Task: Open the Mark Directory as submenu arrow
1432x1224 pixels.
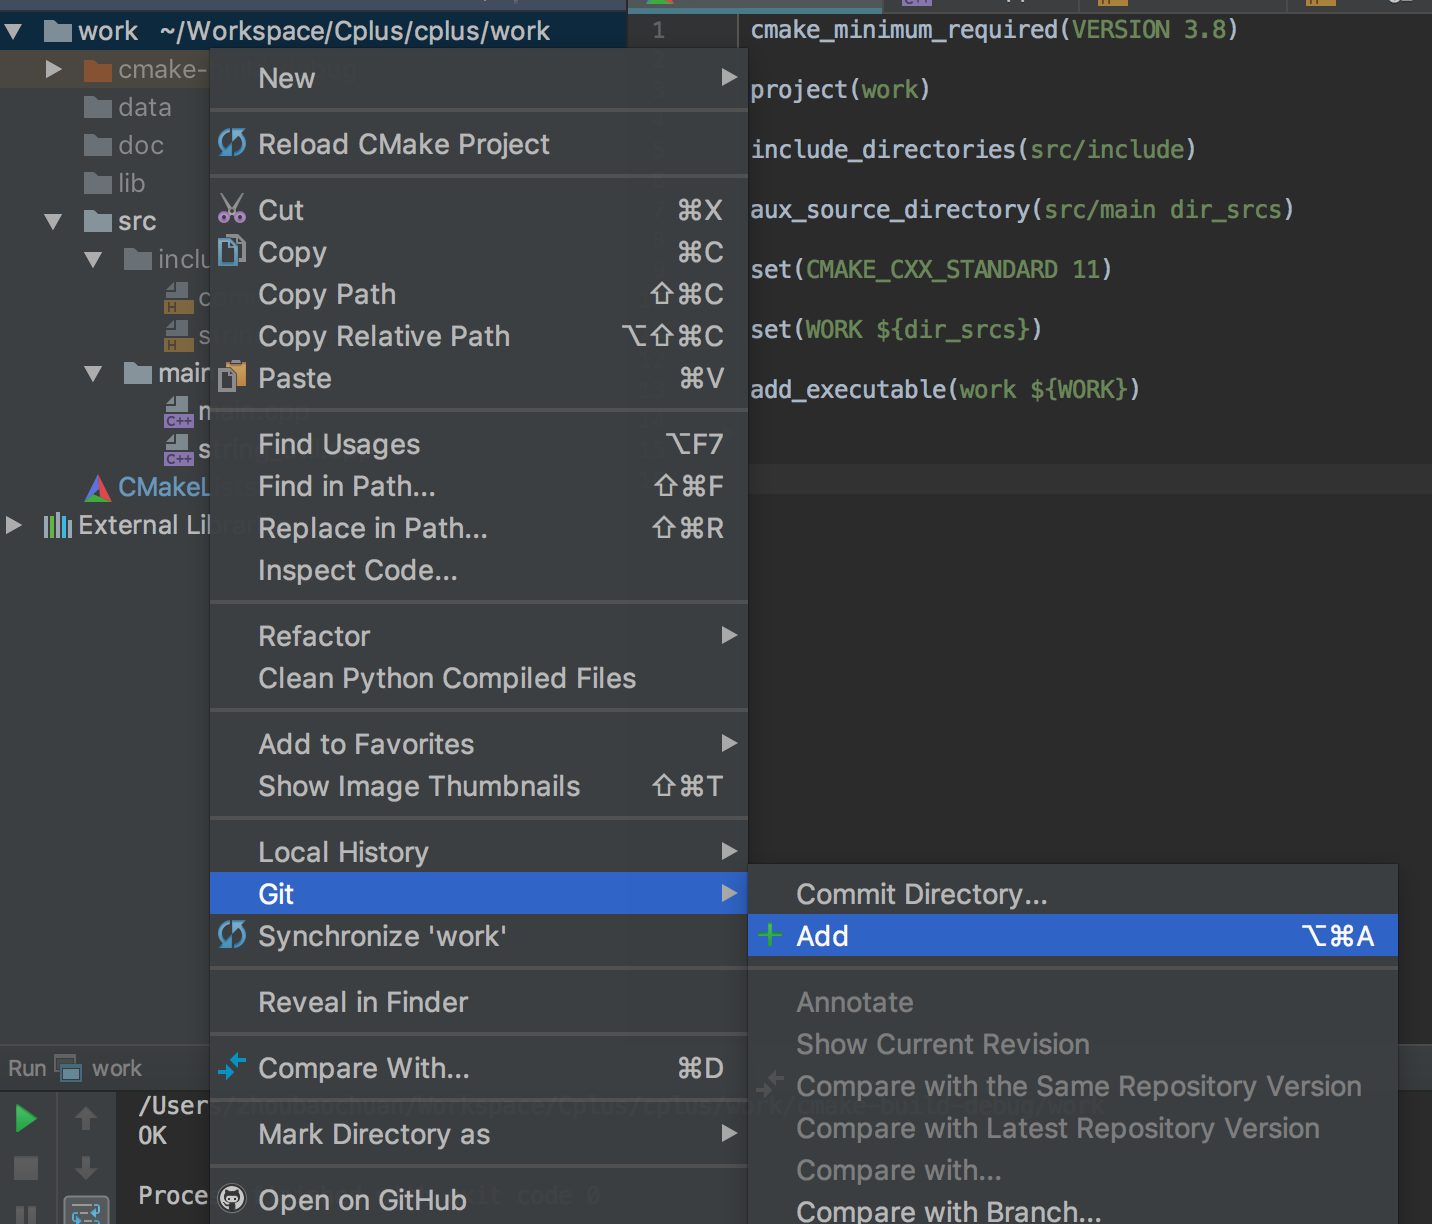Action: 729,1133
